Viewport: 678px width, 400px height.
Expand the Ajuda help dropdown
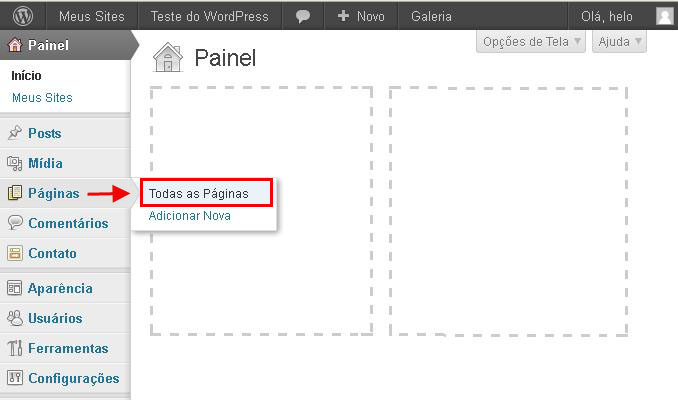(619, 42)
